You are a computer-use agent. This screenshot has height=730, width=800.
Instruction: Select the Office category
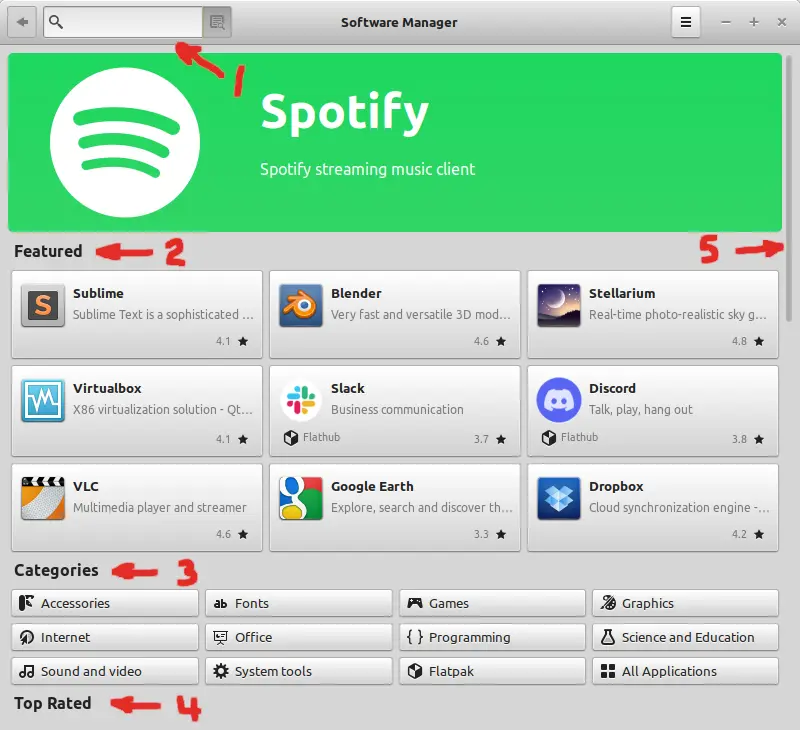(x=299, y=637)
